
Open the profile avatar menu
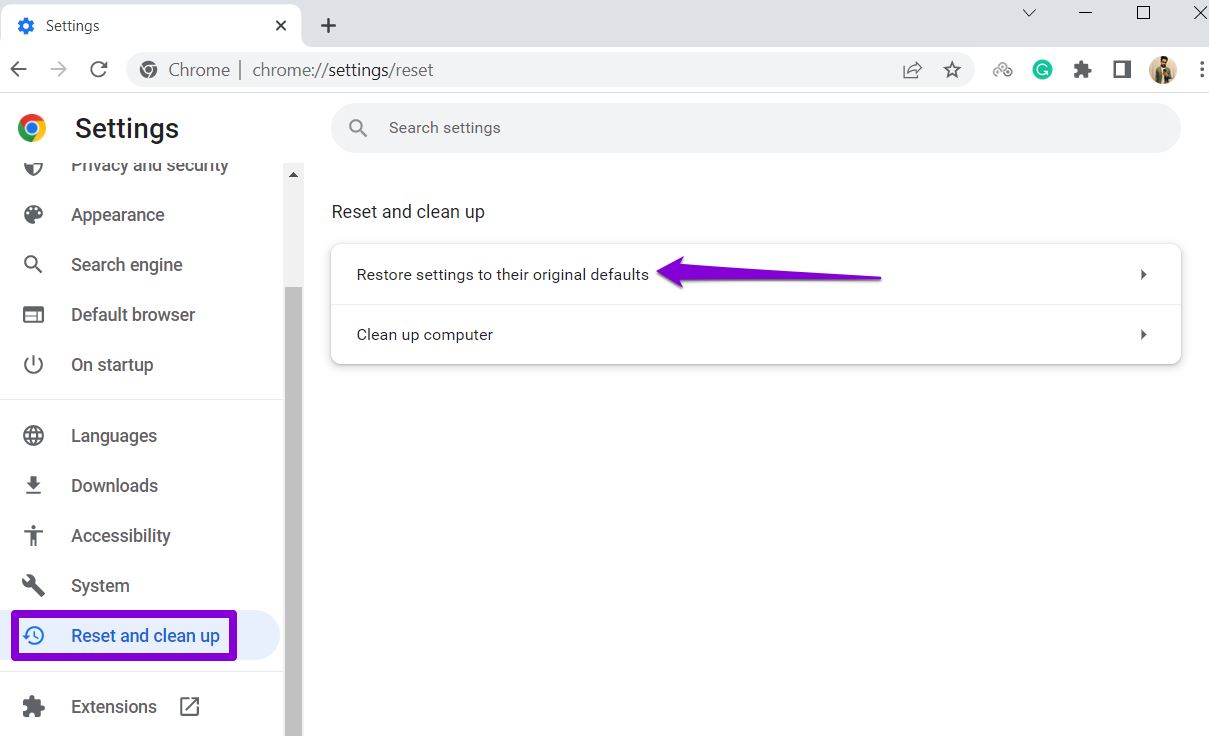(x=1163, y=69)
